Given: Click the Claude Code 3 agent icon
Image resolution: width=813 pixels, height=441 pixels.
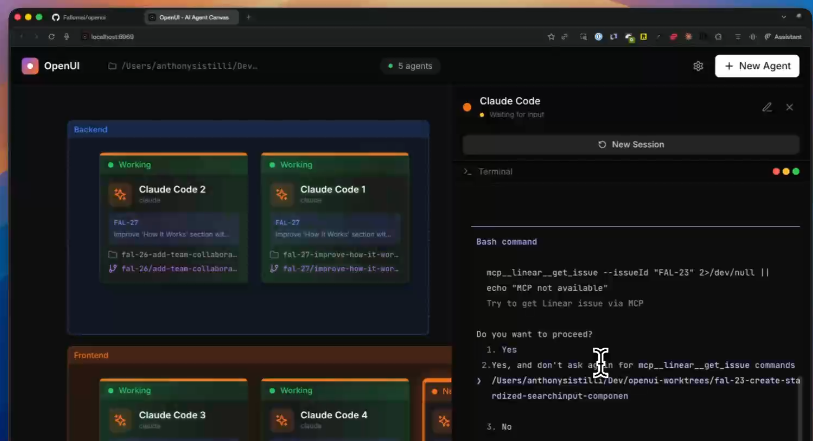Looking at the screenshot, I should 120,420.
